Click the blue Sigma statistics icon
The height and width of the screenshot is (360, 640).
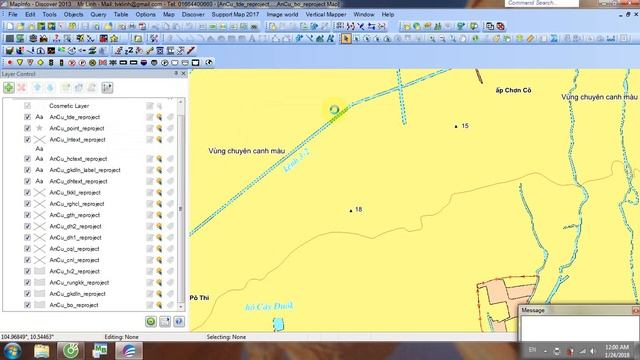pos(553,39)
